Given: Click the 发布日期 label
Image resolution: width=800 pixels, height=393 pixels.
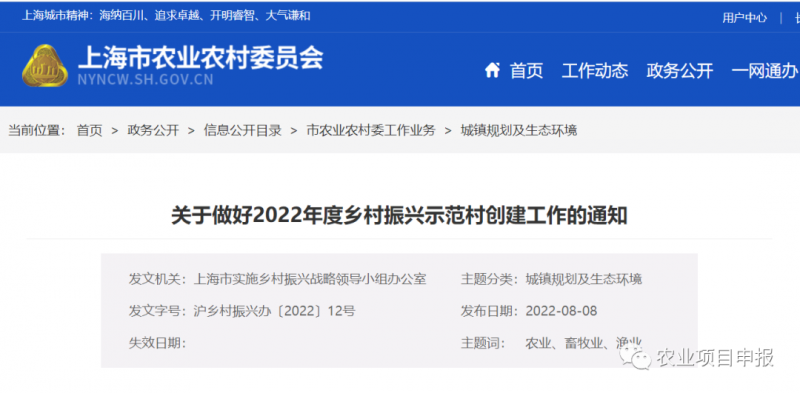Looking at the screenshot, I should [490, 311].
